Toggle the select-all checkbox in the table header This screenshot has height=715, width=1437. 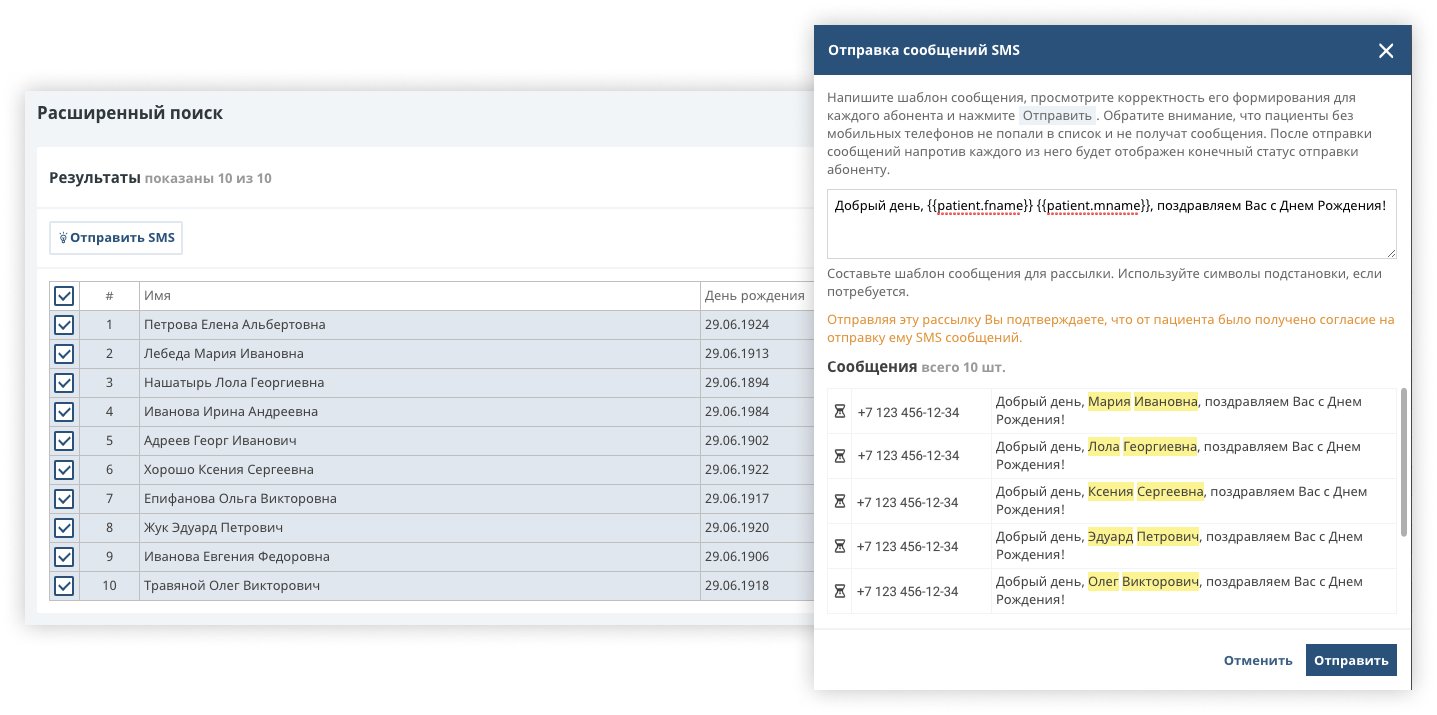pyautogui.click(x=64, y=296)
